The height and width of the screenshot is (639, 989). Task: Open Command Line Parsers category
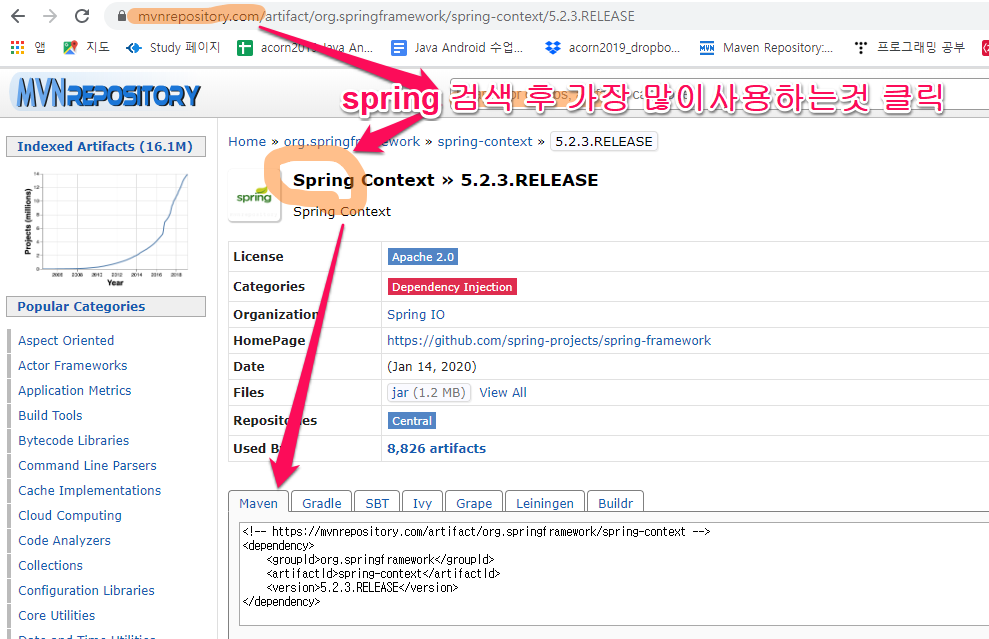(x=87, y=466)
